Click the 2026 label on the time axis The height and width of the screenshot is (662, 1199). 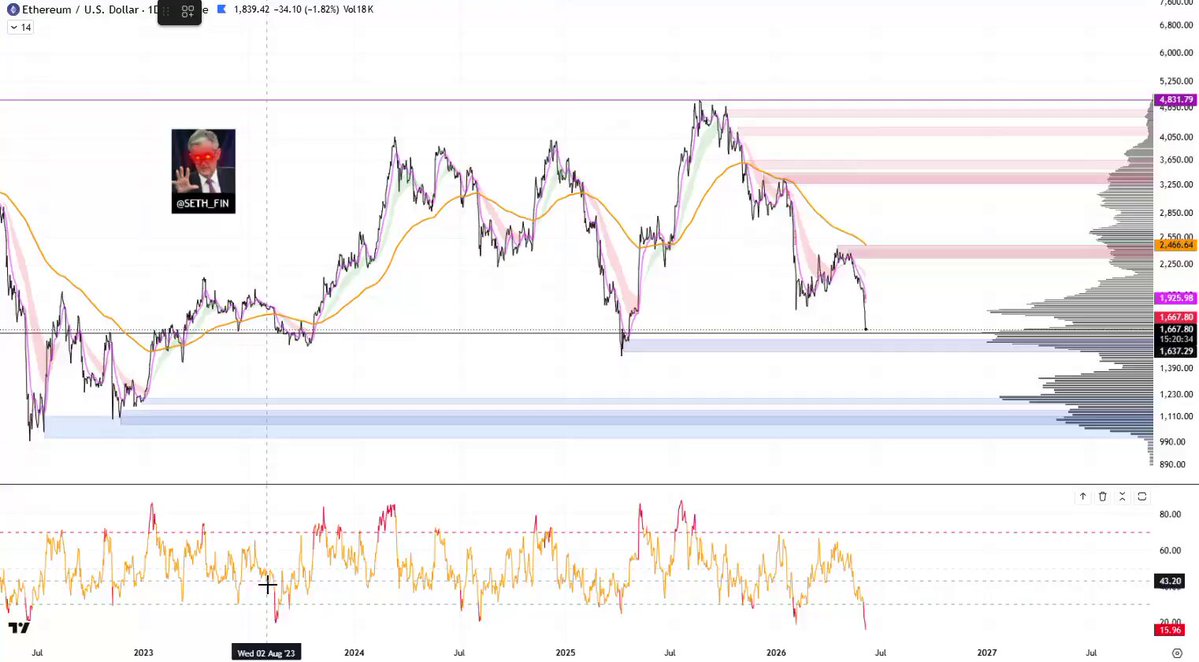pyautogui.click(x=776, y=653)
